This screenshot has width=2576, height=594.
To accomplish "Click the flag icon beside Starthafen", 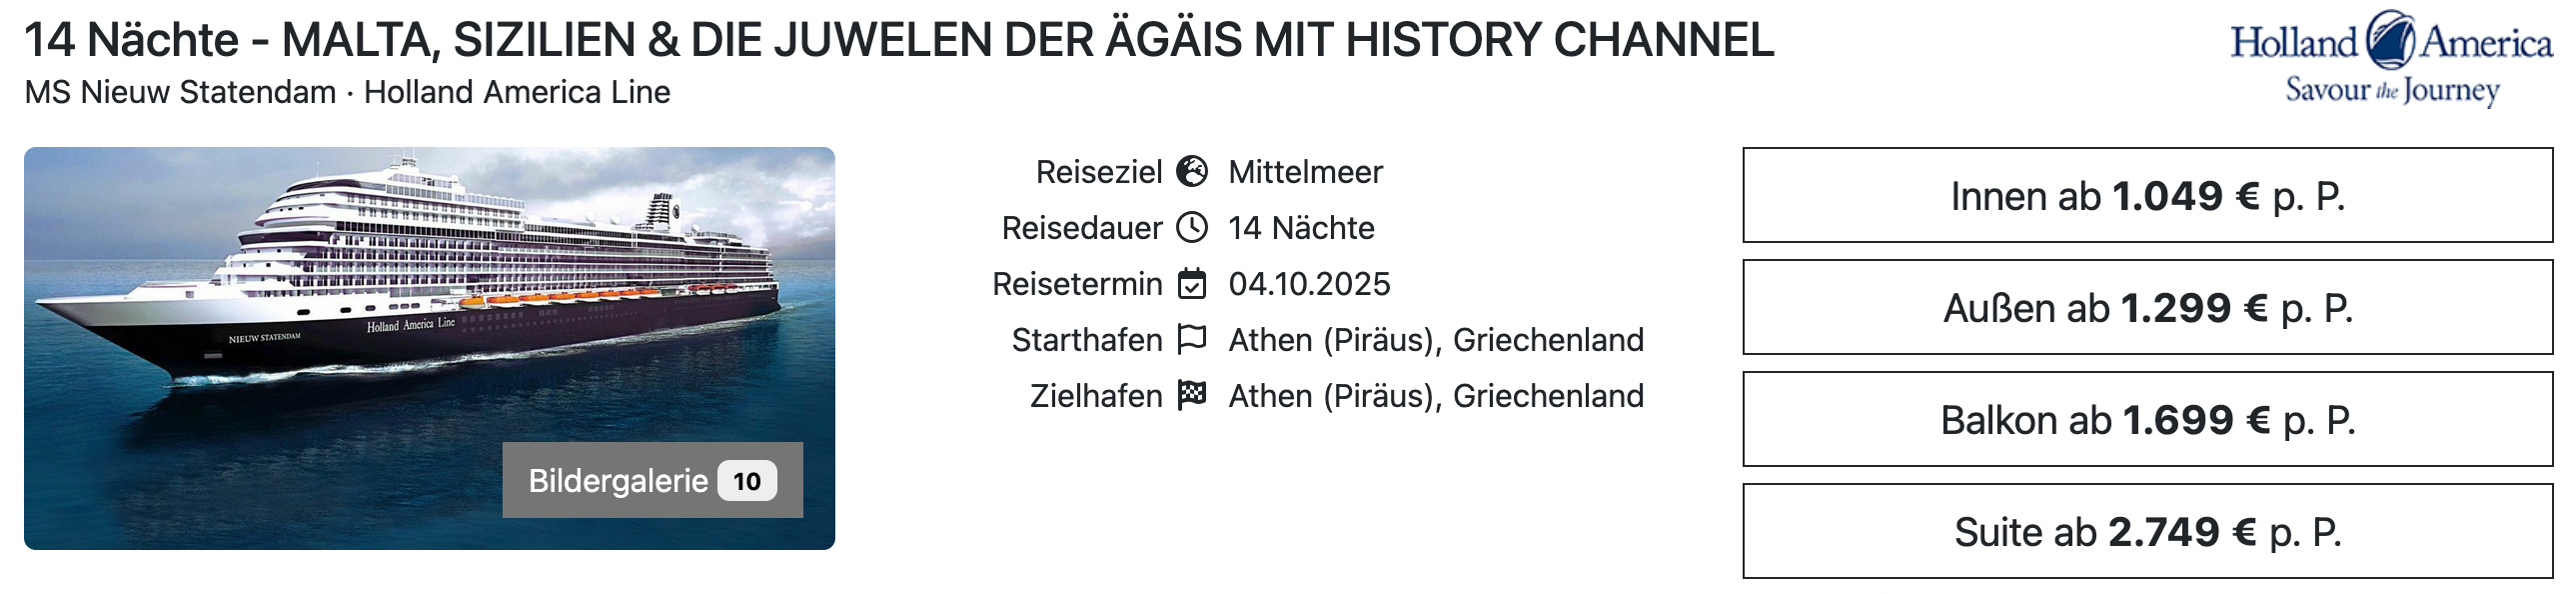I will tap(1192, 340).
